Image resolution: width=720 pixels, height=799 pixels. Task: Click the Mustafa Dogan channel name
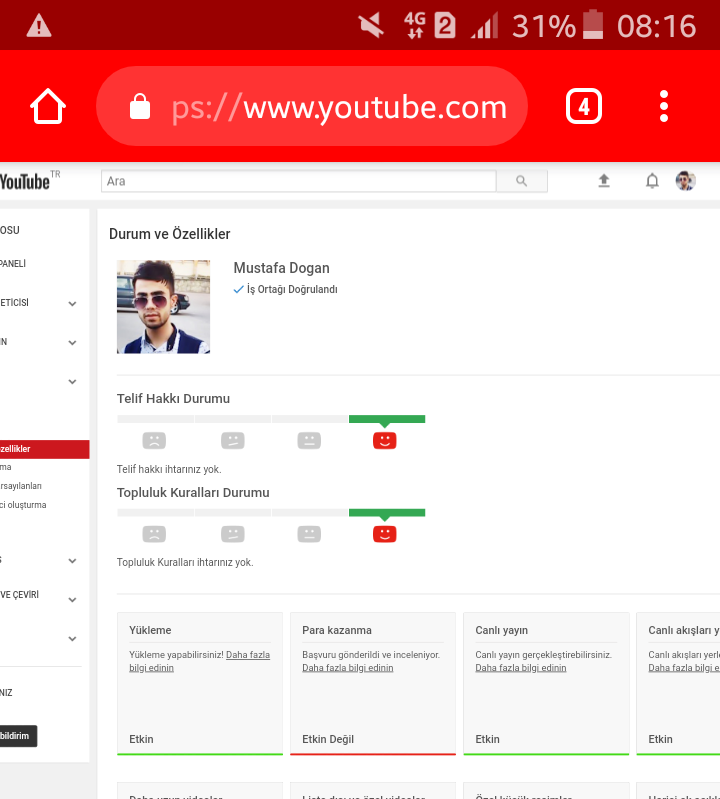281,268
